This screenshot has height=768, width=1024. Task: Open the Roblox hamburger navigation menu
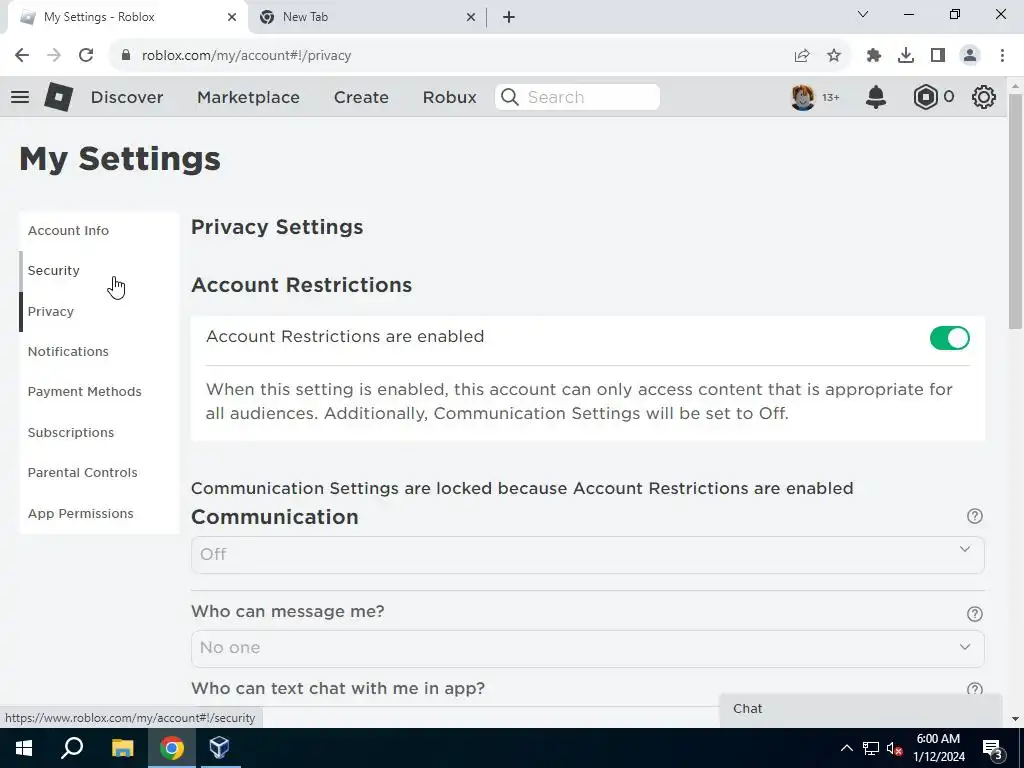20,97
